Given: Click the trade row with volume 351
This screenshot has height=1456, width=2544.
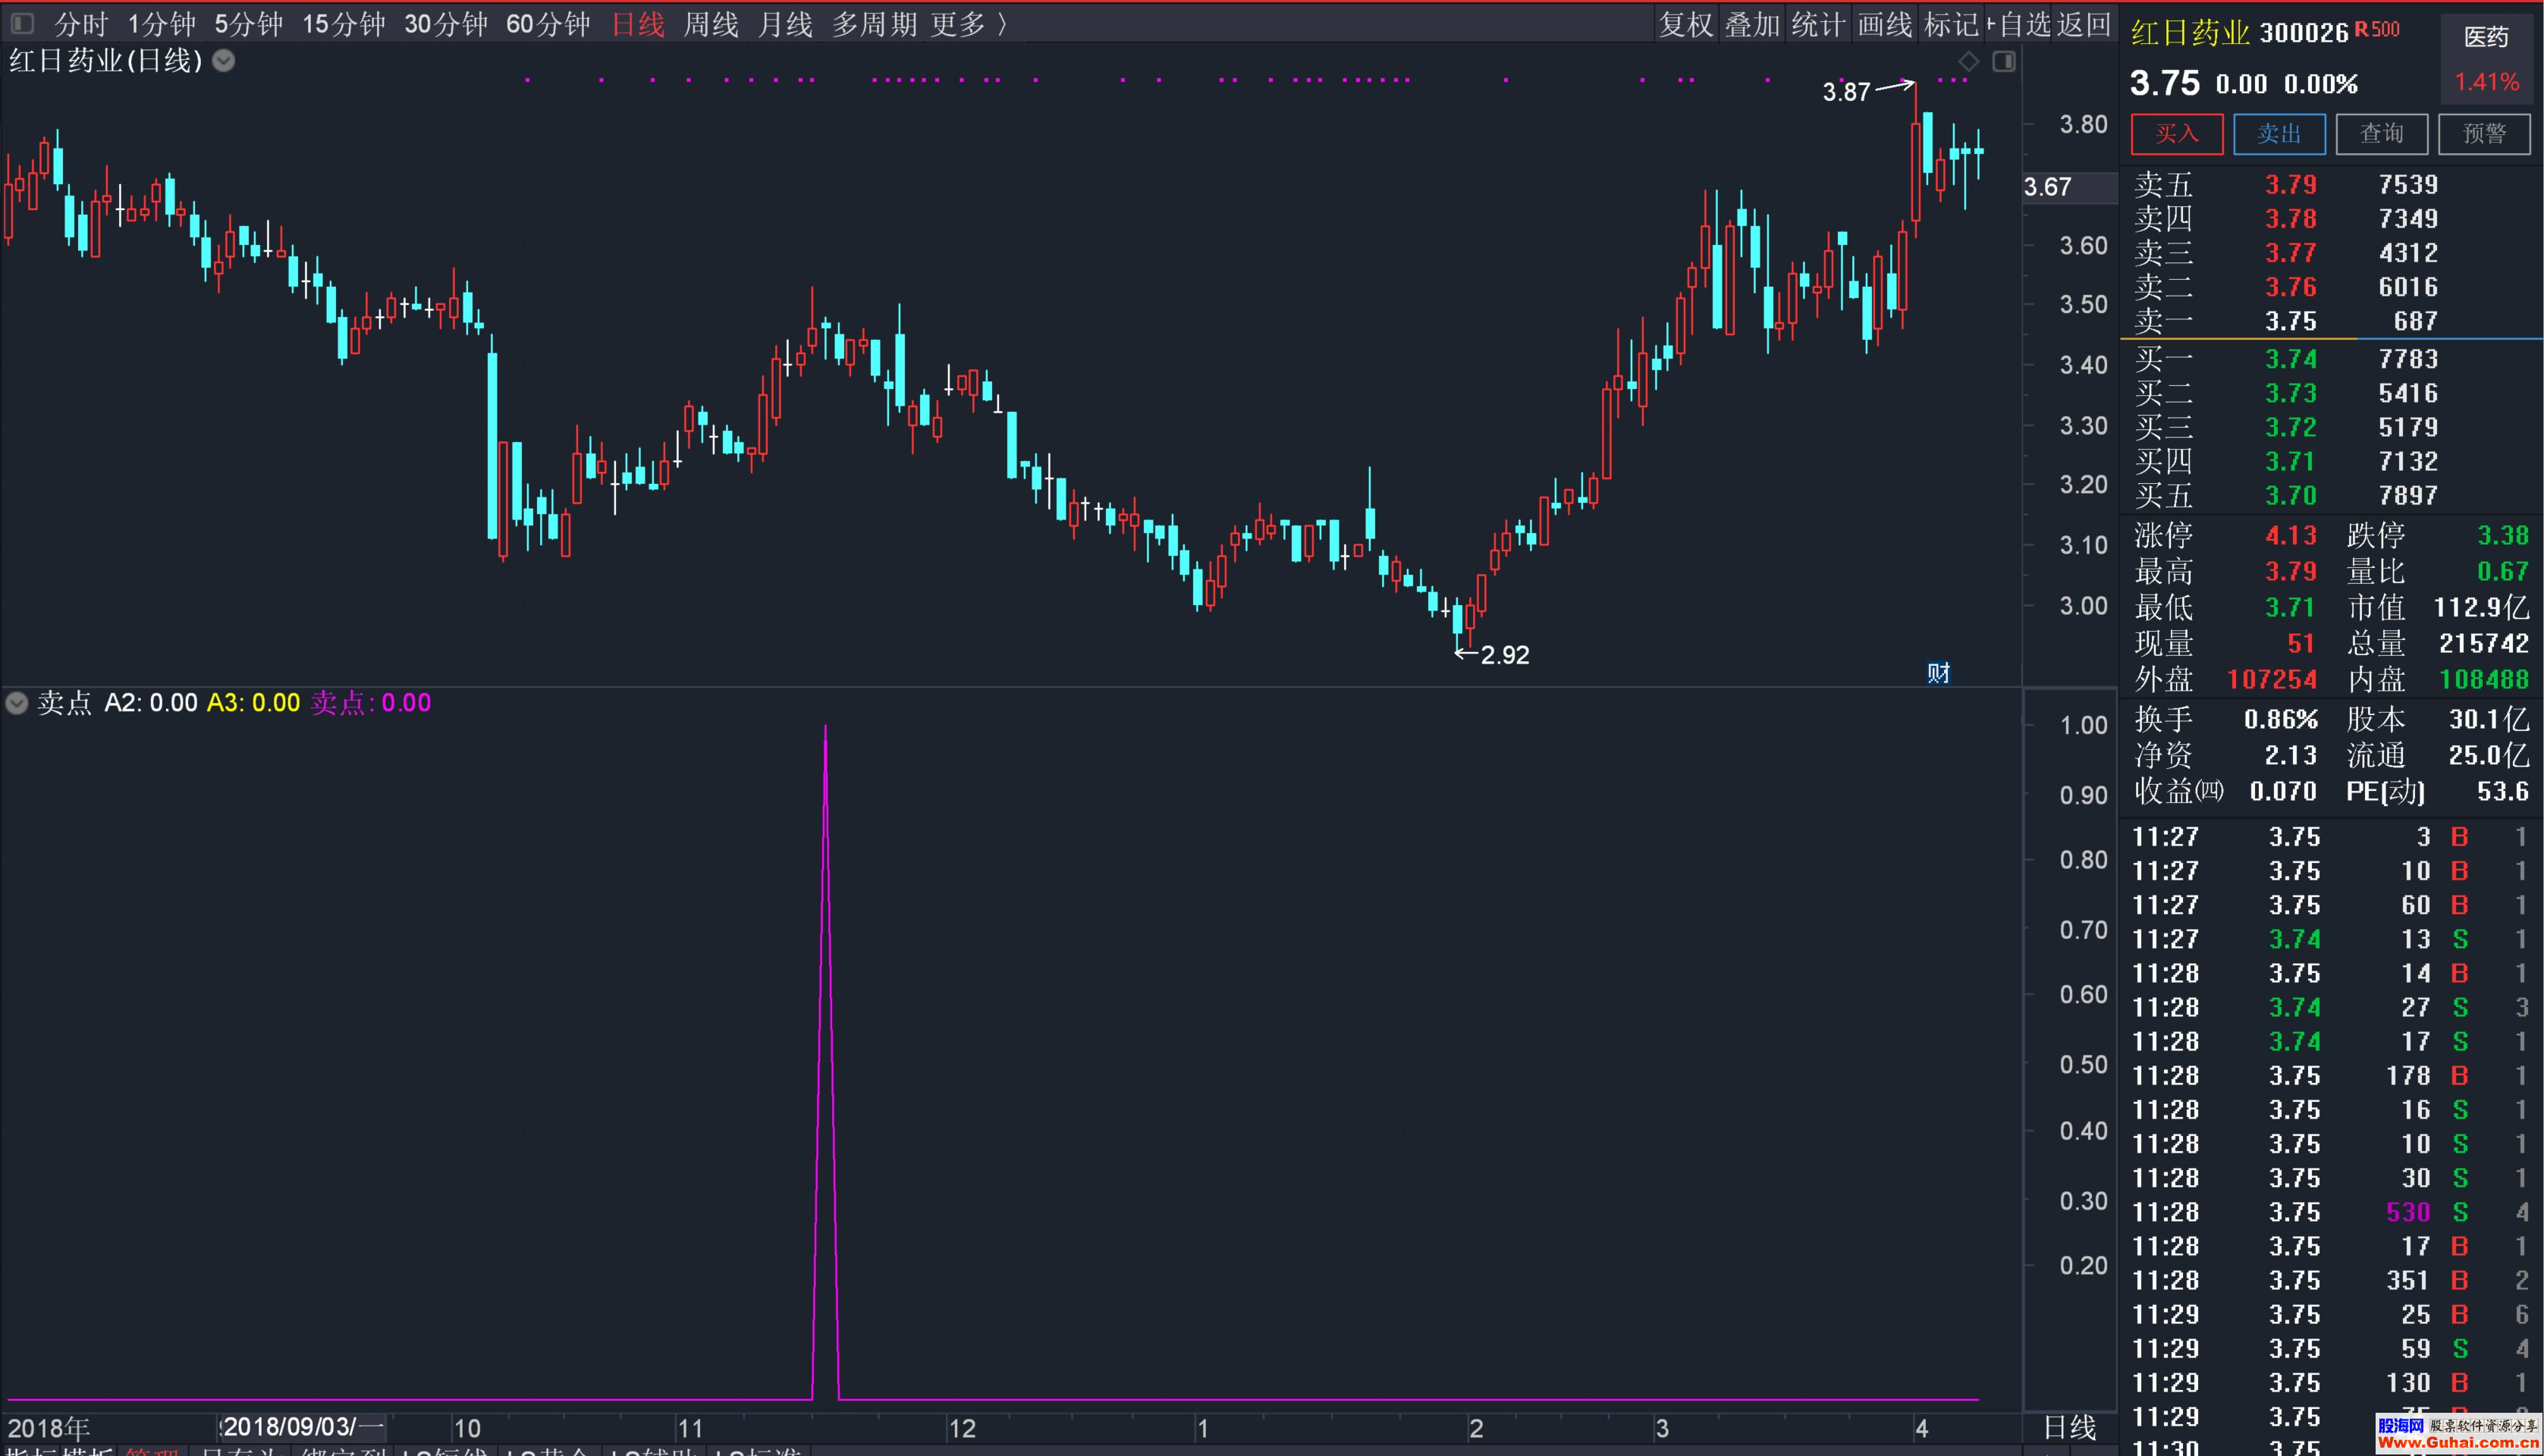Looking at the screenshot, I should pyautogui.click(x=2330, y=1280).
